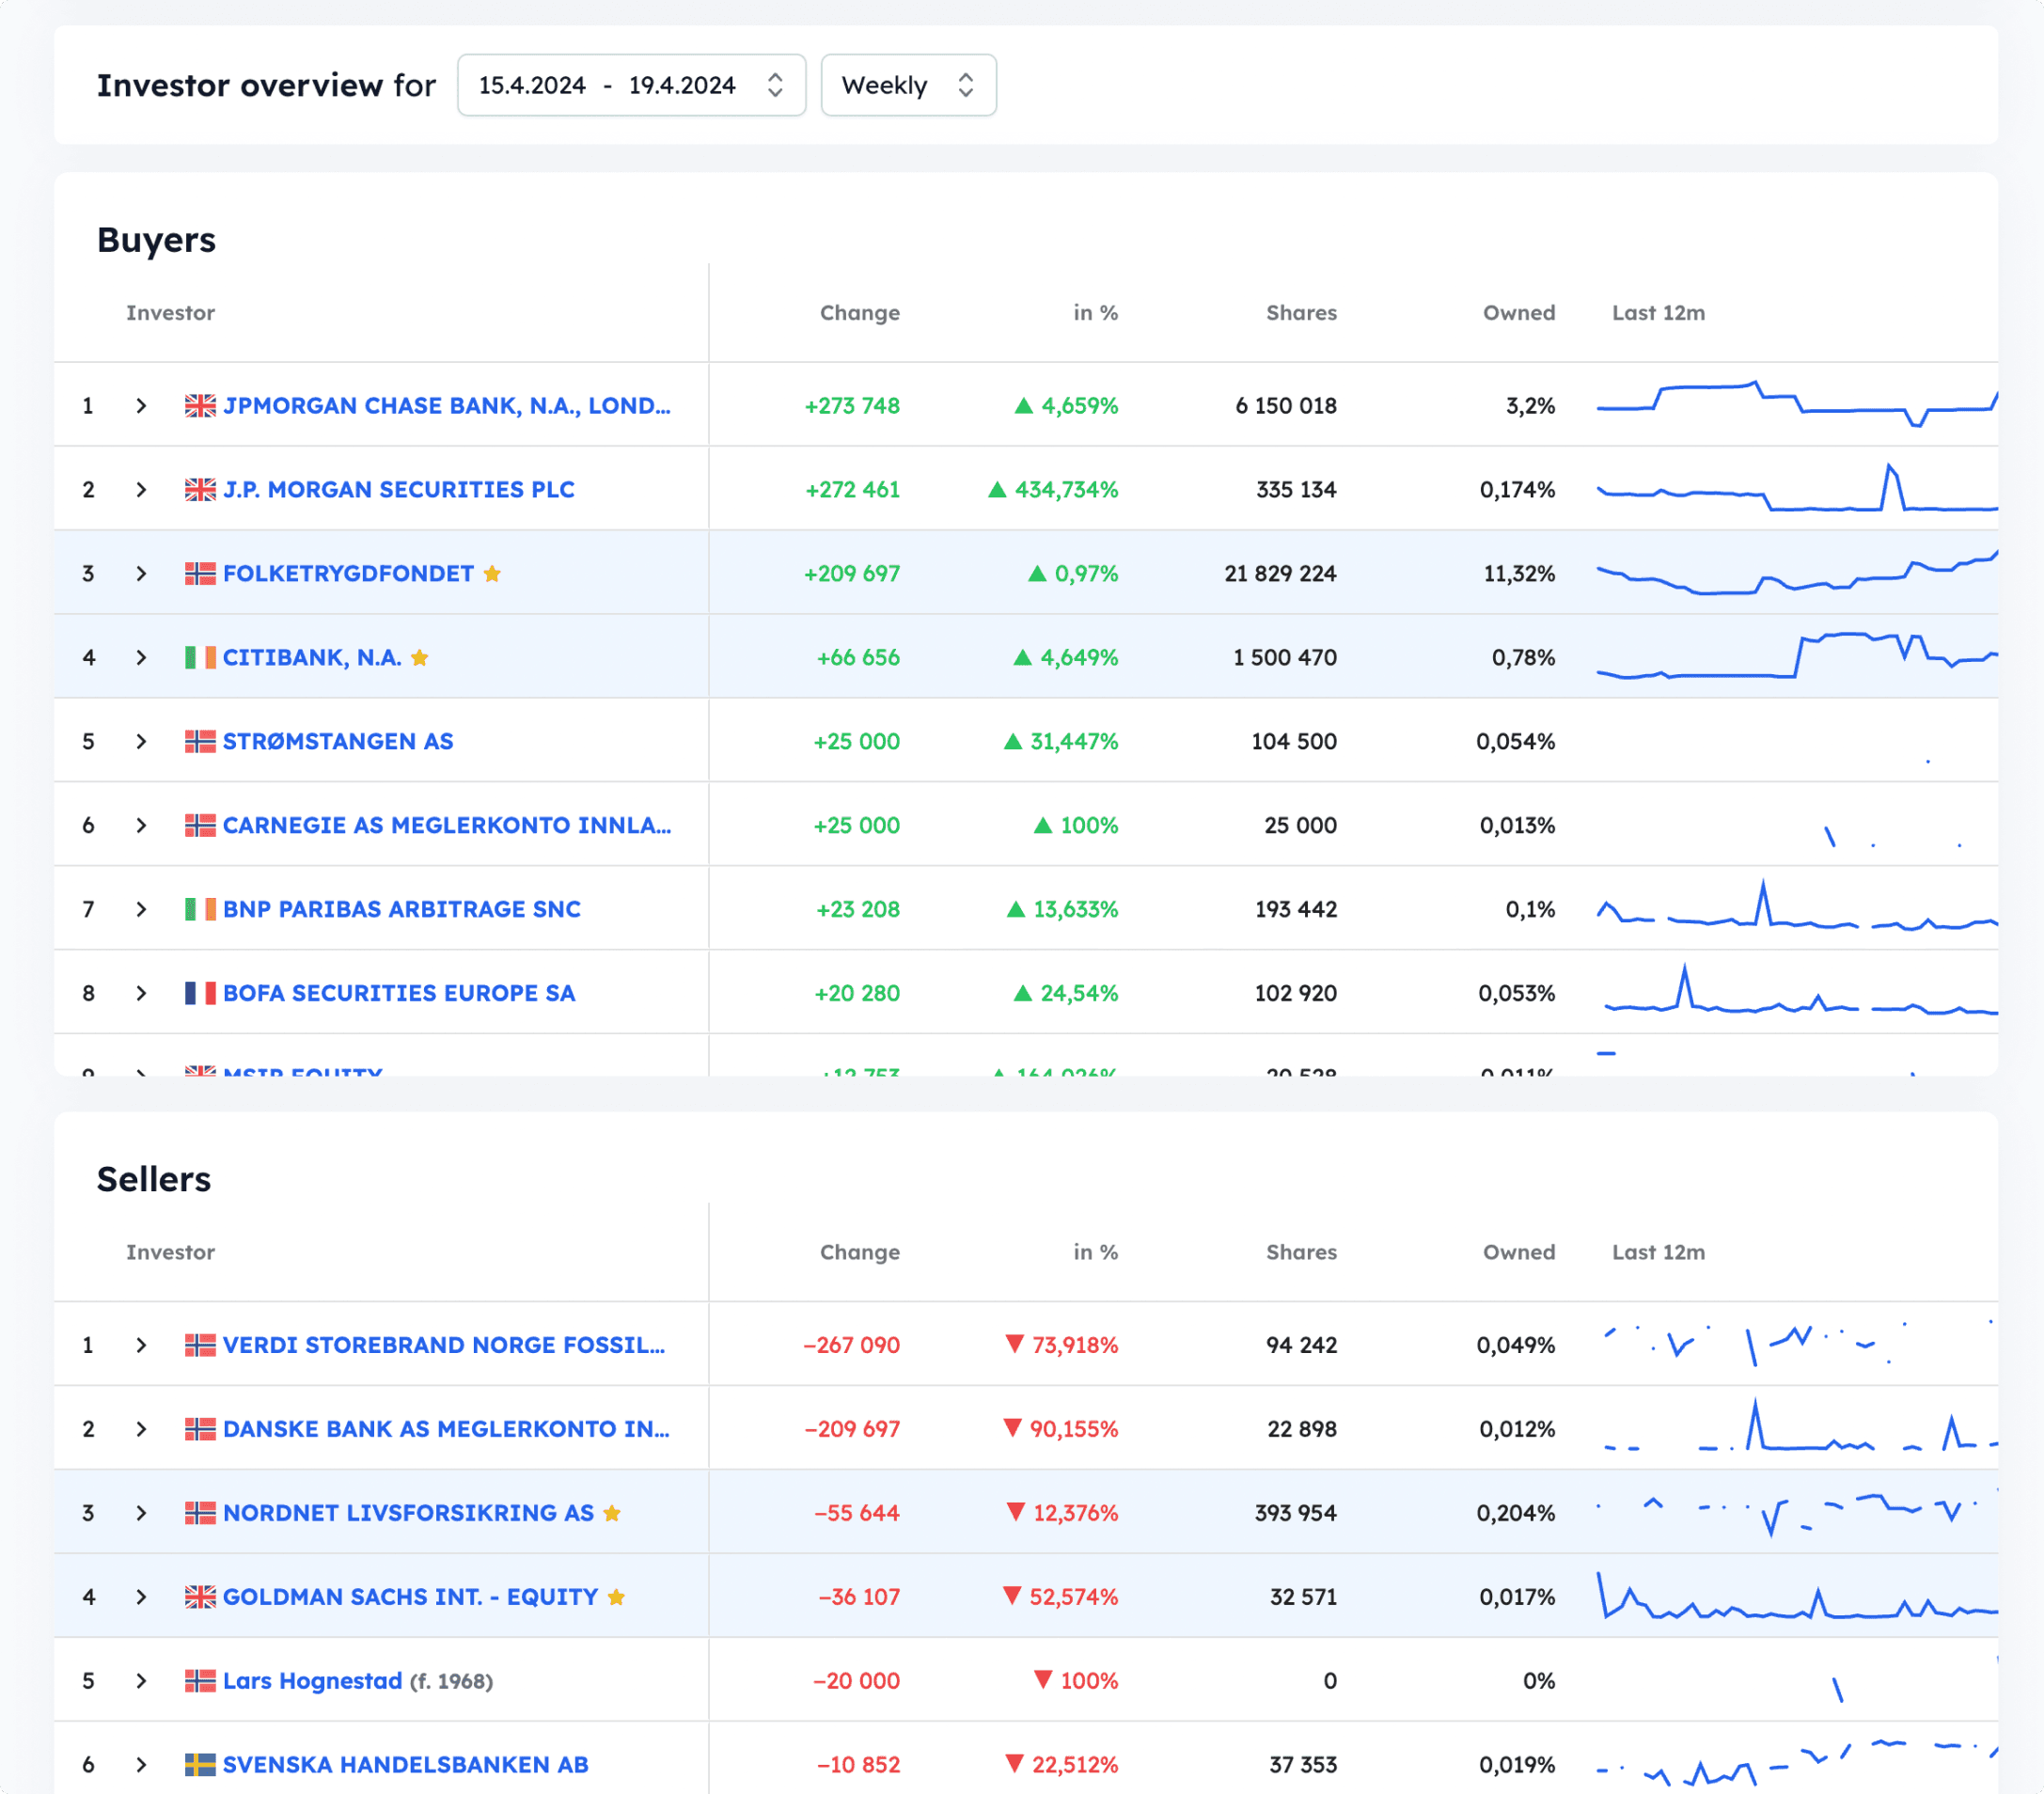Expand Carnegie AS Meglerkonto row chevron
The height and width of the screenshot is (1794, 2044).
(x=141, y=826)
